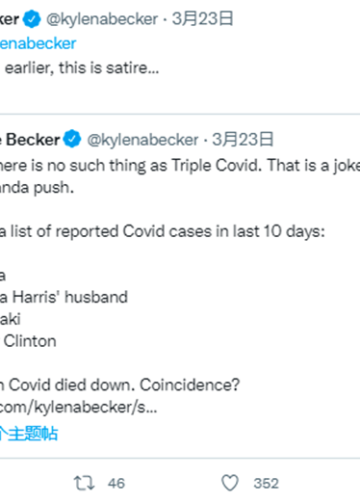Click the Harris' husband line
The height and width of the screenshot is (504, 360).
coord(64,297)
